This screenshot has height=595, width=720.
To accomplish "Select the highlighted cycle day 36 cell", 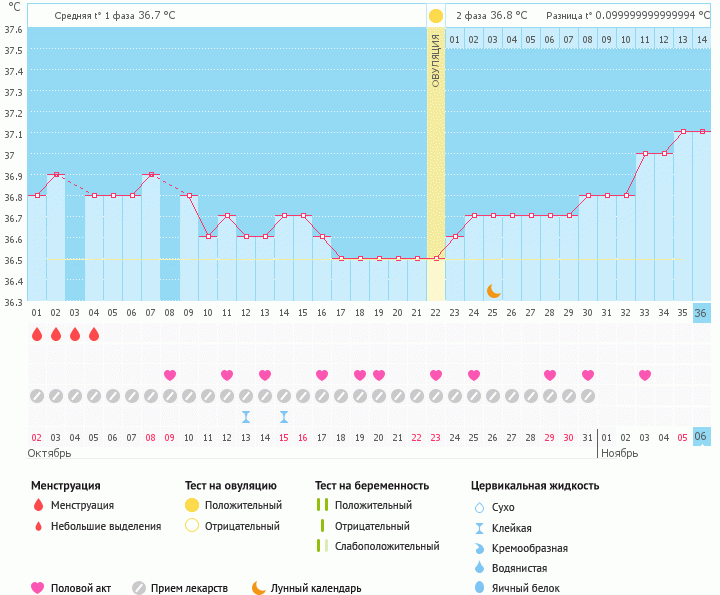I will tap(701, 313).
